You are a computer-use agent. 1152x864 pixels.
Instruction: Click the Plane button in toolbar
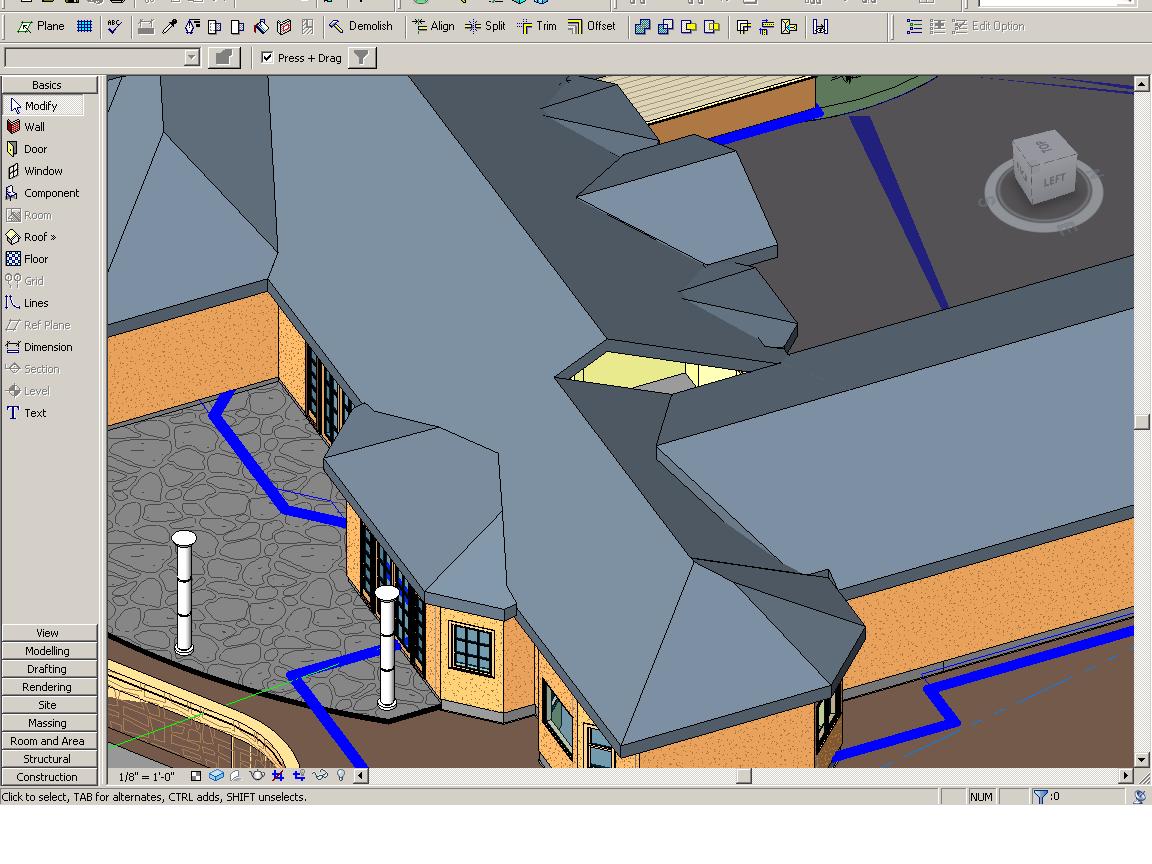pyautogui.click(x=41, y=26)
